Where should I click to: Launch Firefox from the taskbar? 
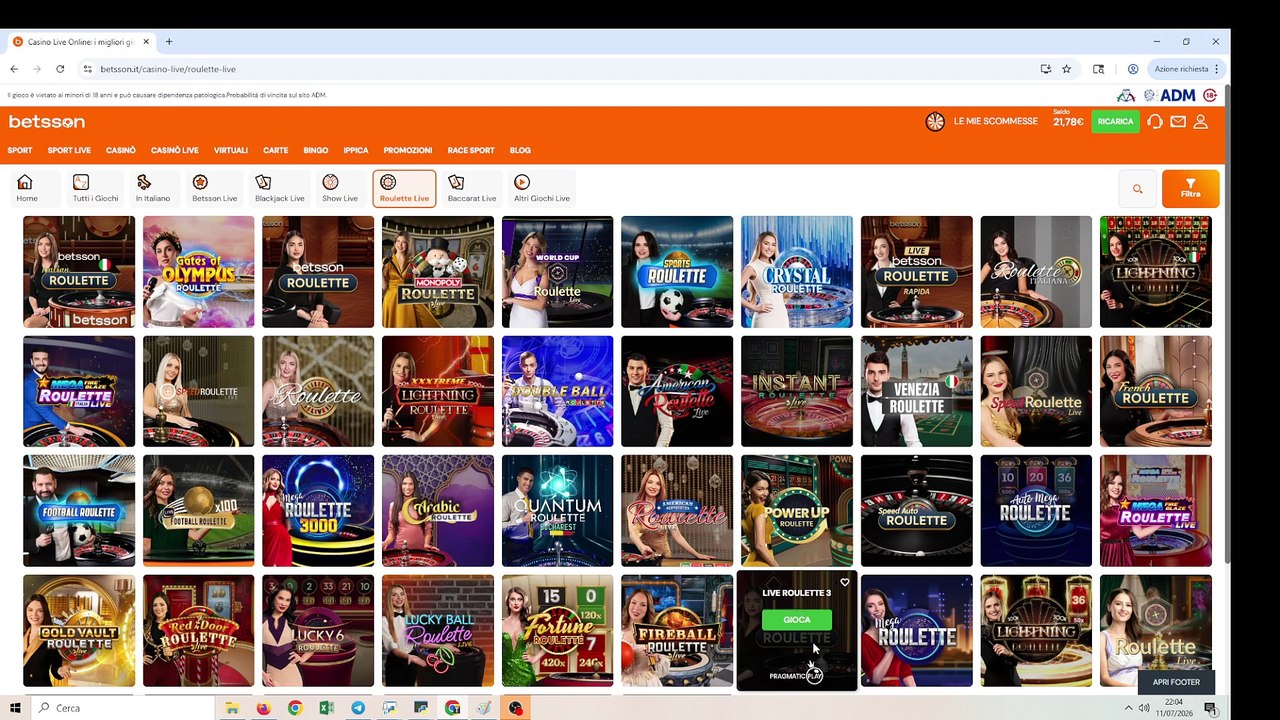263,708
